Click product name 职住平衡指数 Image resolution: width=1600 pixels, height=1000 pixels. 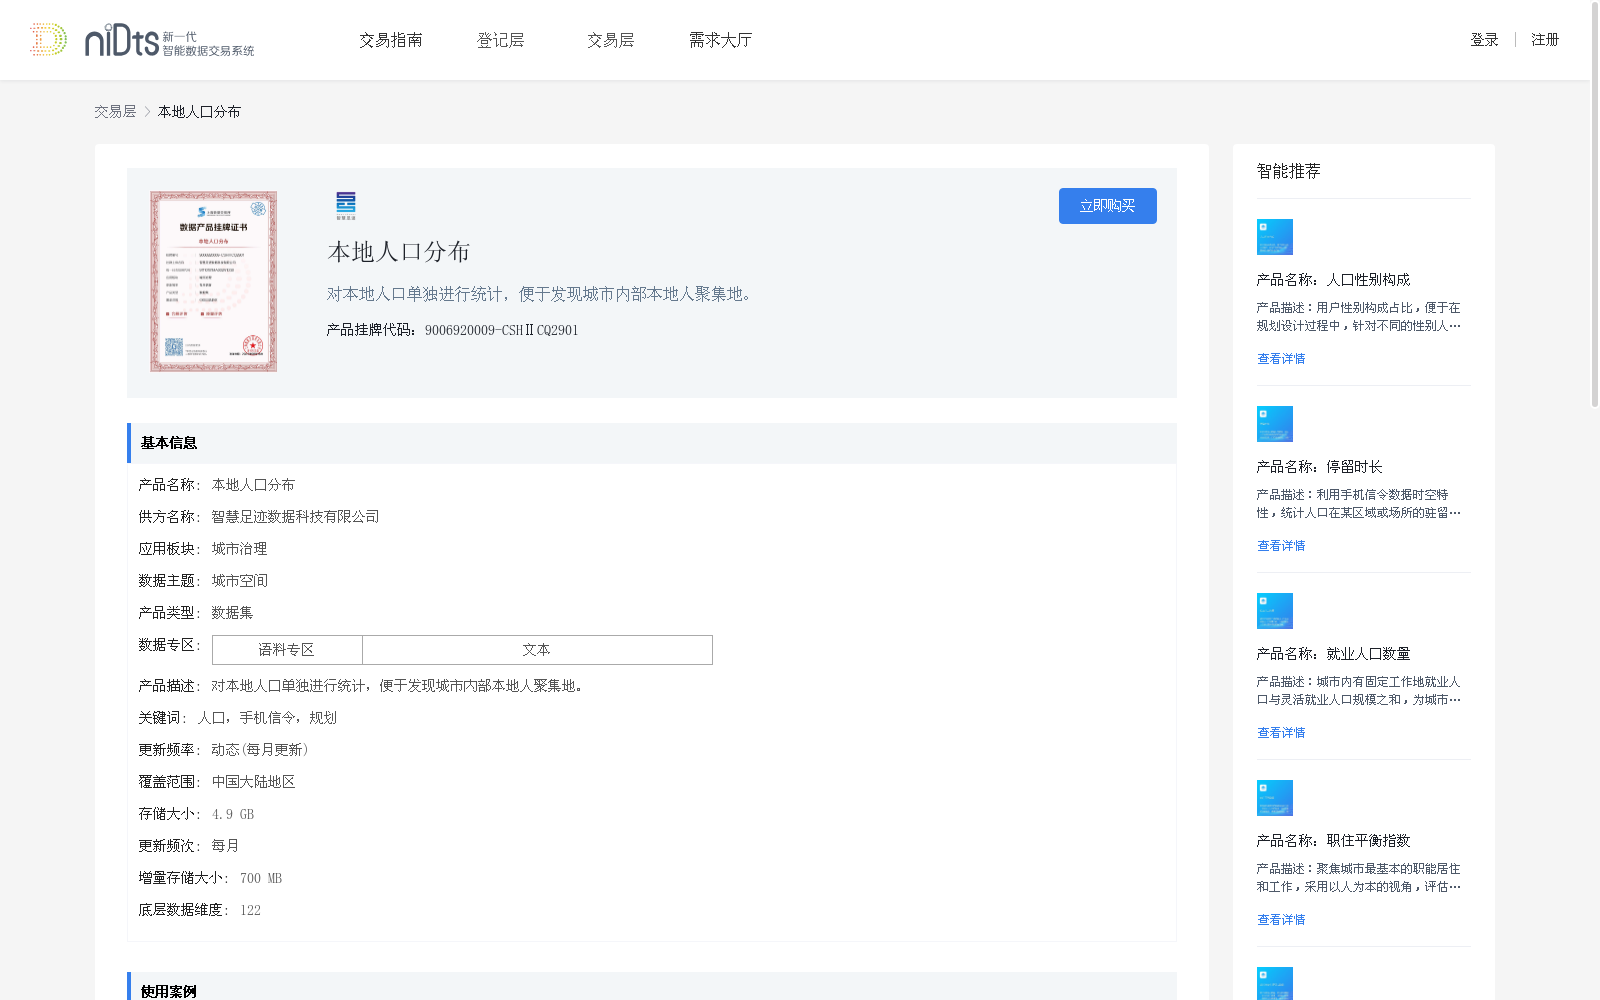(x=1368, y=841)
